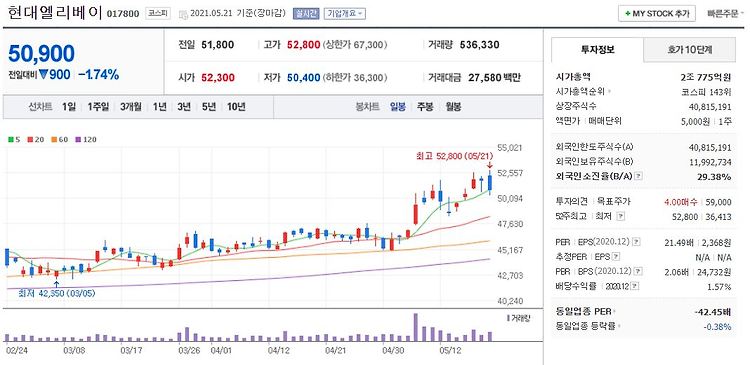The width and height of the screenshot is (750, 365).
Task: Select the 10년 line chart period
Action: click(x=236, y=107)
